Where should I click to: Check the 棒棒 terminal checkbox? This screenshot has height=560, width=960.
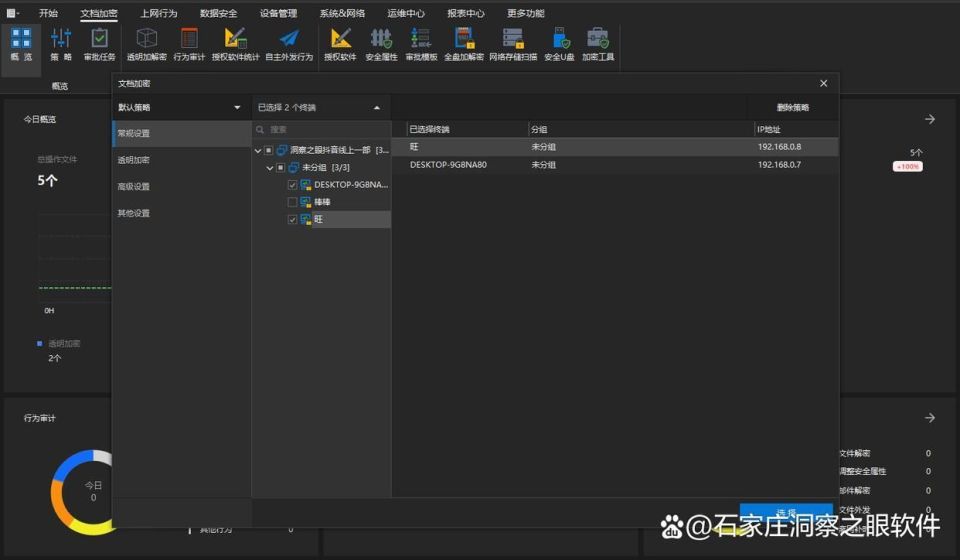pos(292,202)
